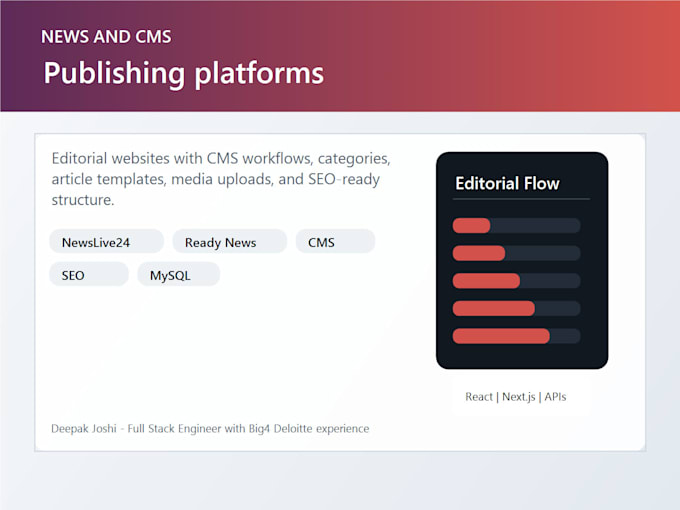
Task: Click the shortest Editorial Flow progress bar
Action: [517, 226]
